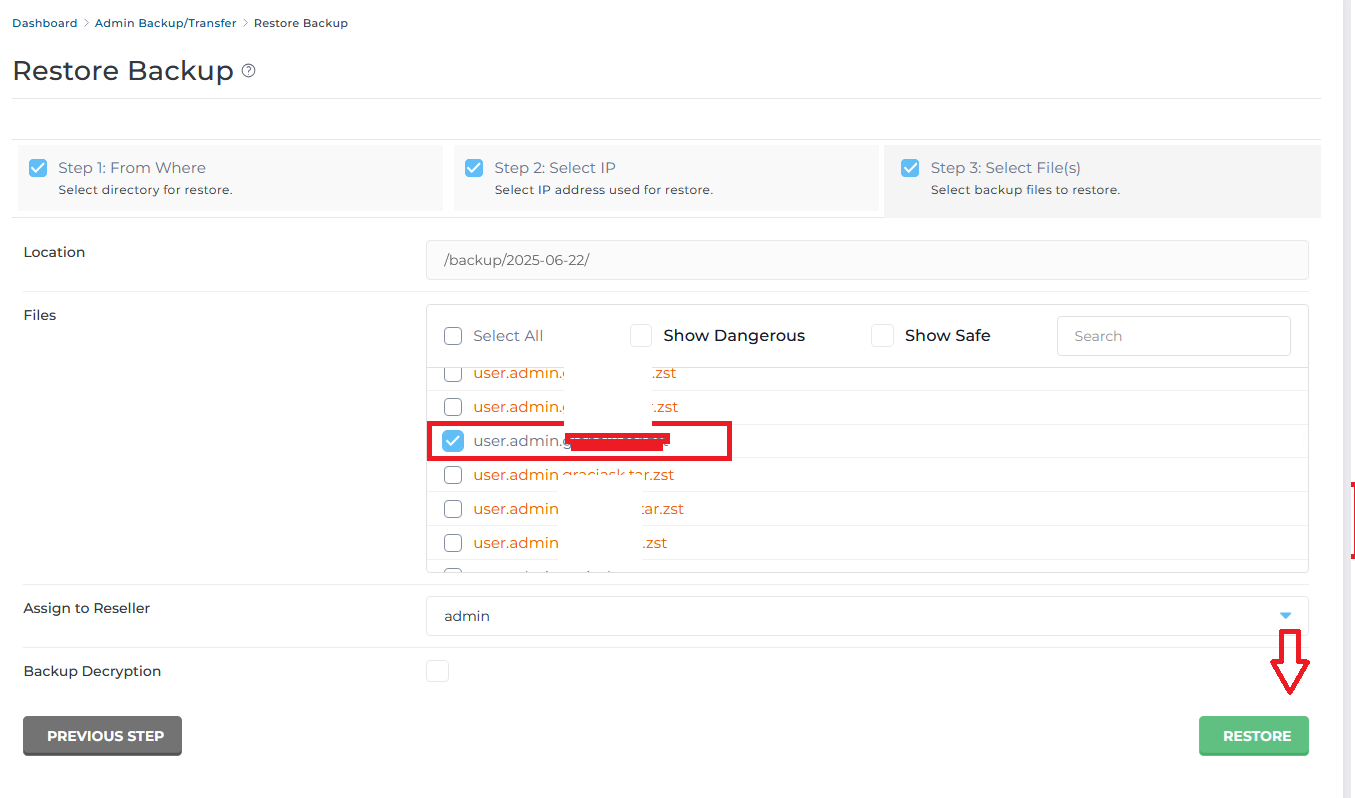Screen dimensions: 1355x798
Task: Toggle the Backup Decryption checkbox
Action: [437, 671]
